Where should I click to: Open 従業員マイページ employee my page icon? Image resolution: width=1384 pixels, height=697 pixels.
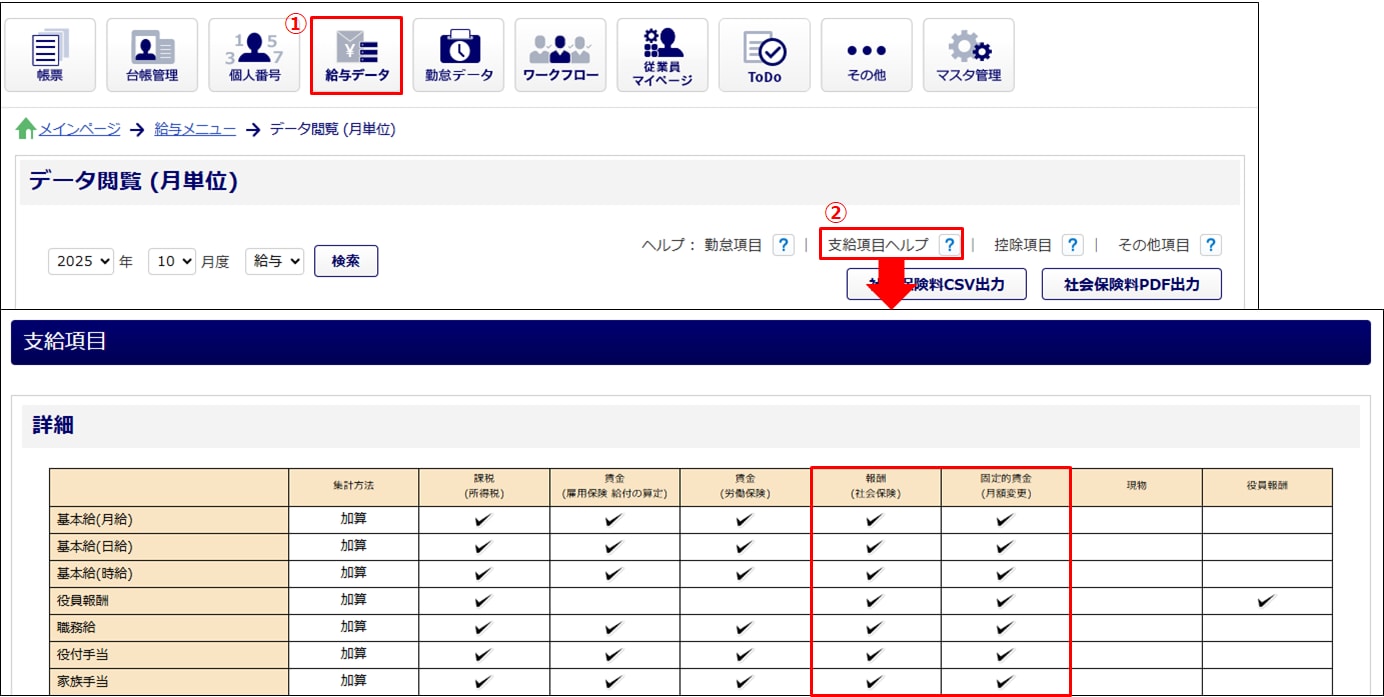(x=662, y=56)
